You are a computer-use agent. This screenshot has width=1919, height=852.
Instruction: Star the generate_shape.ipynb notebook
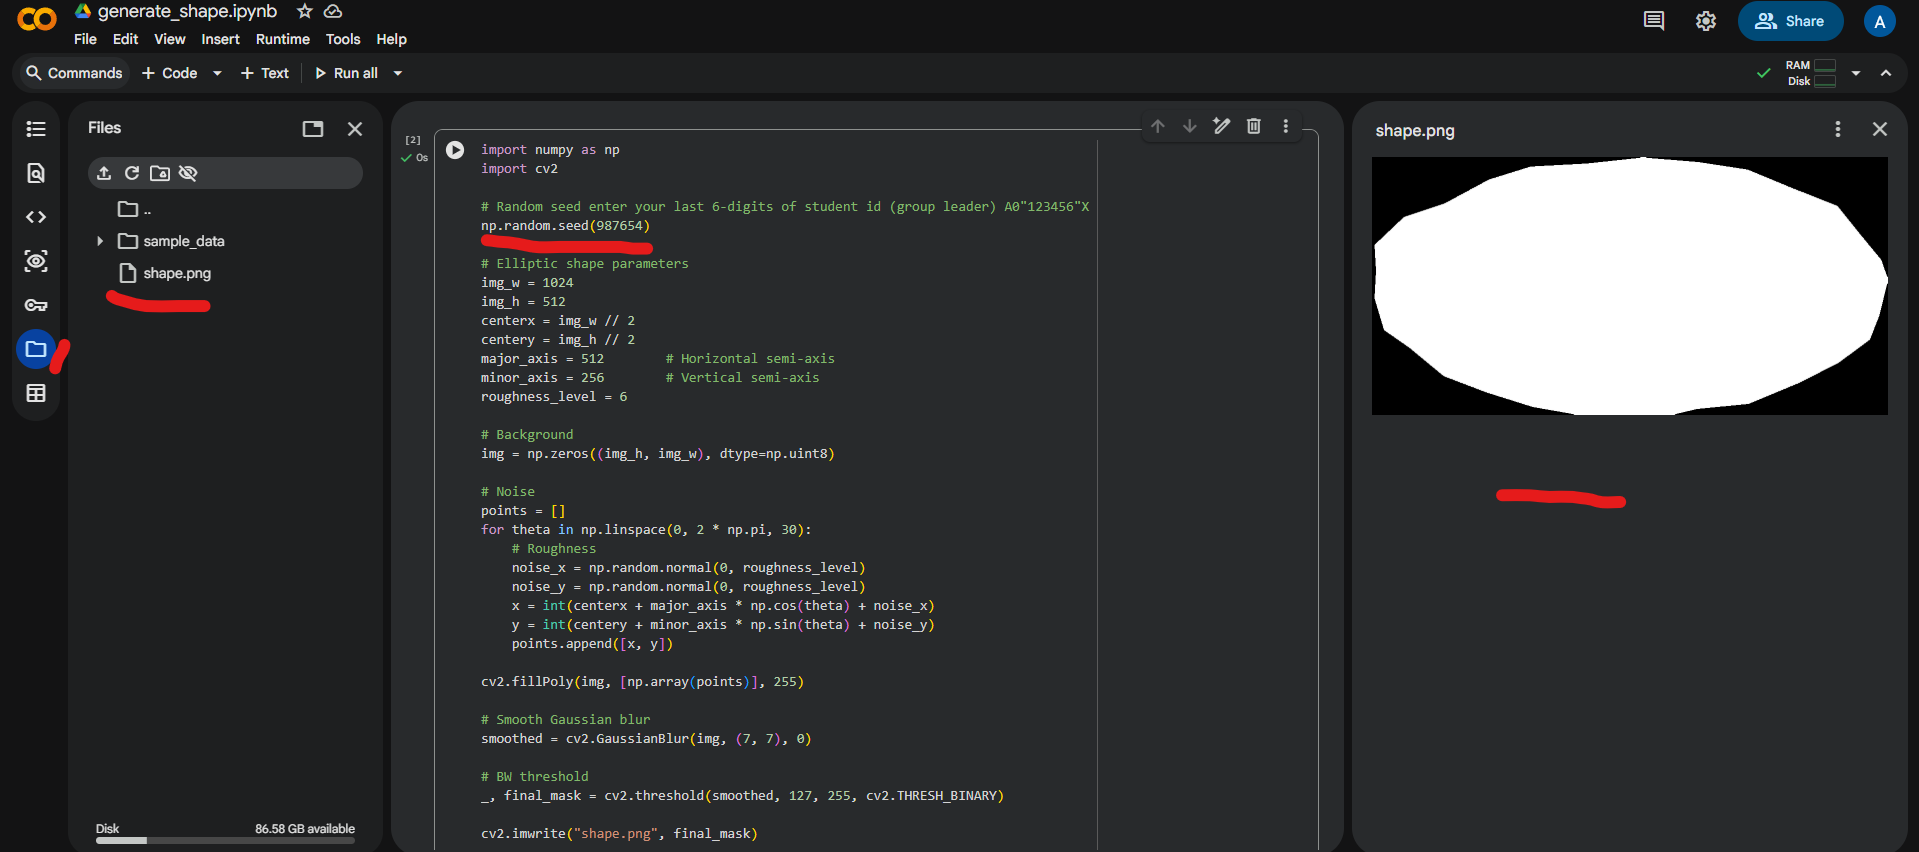coord(305,11)
